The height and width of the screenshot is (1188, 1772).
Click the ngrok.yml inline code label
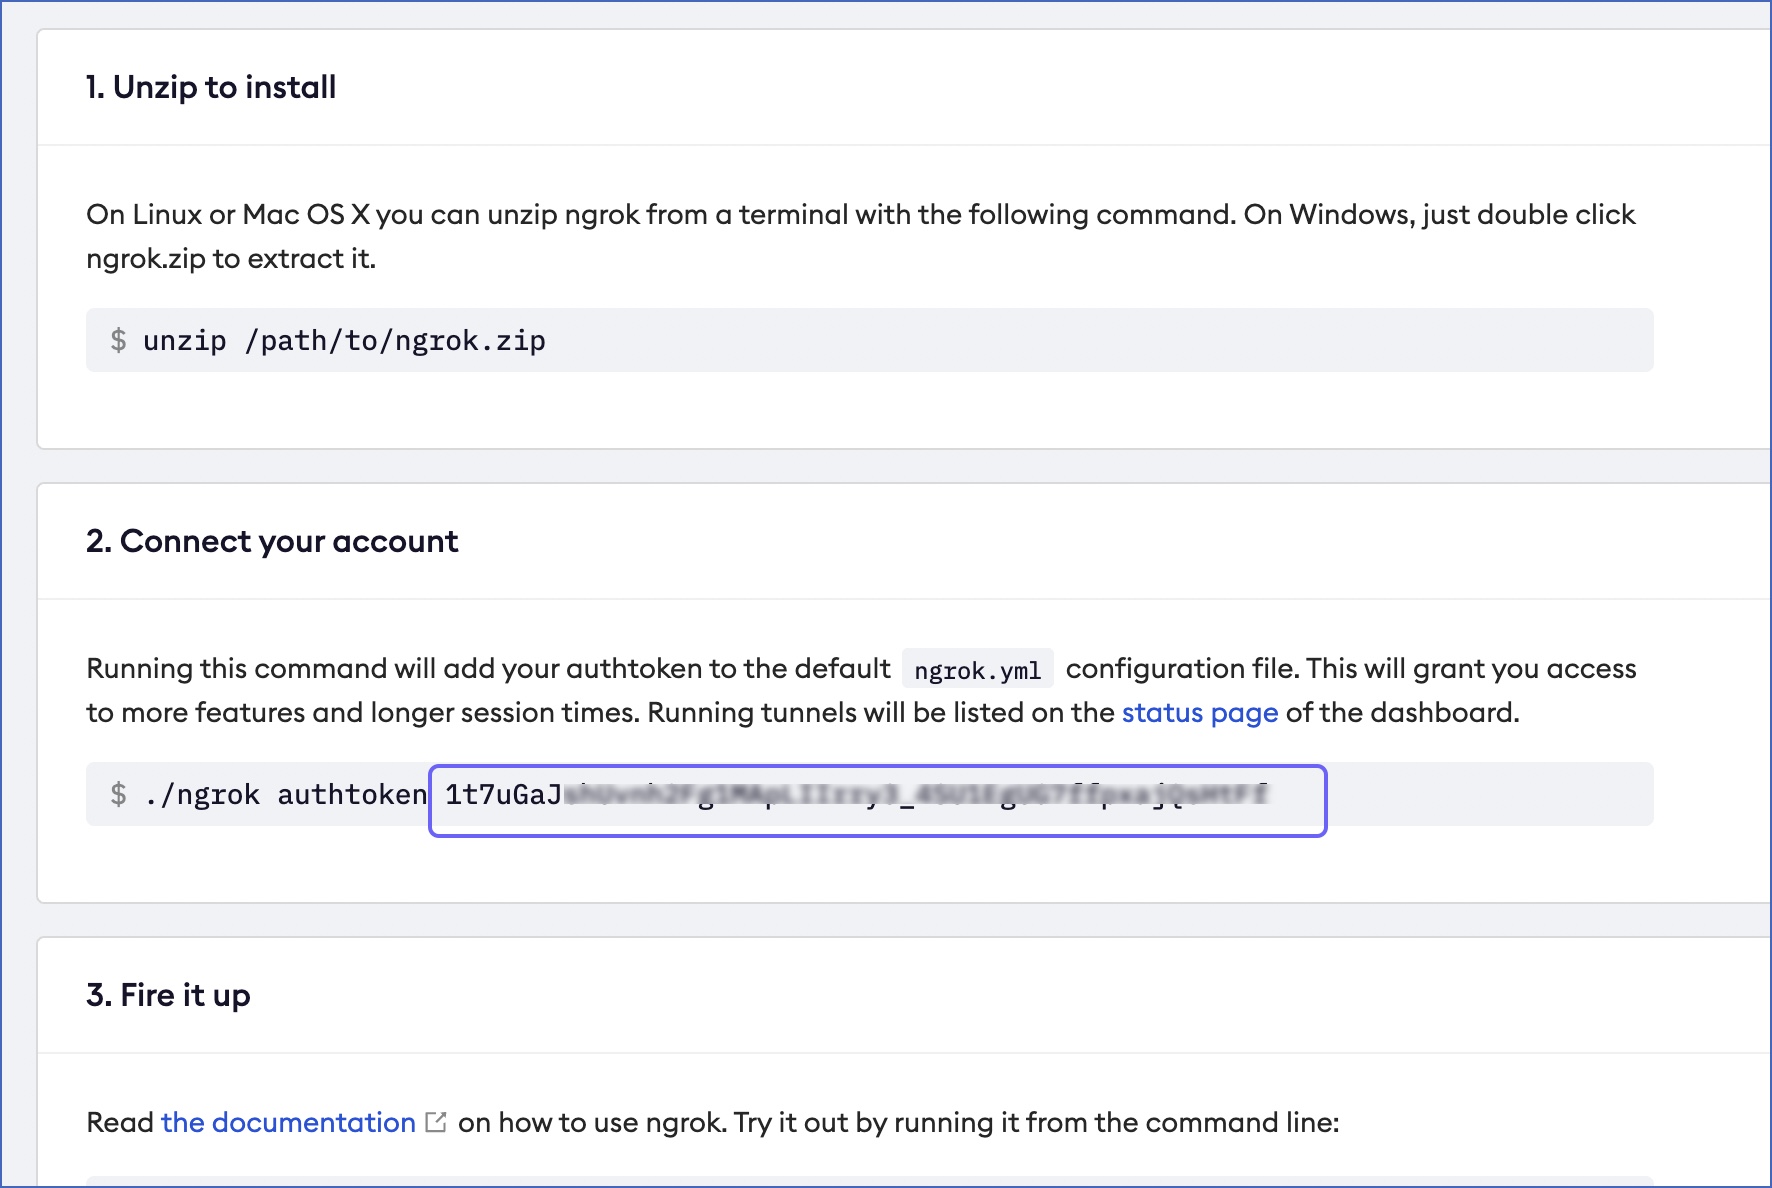977,670
